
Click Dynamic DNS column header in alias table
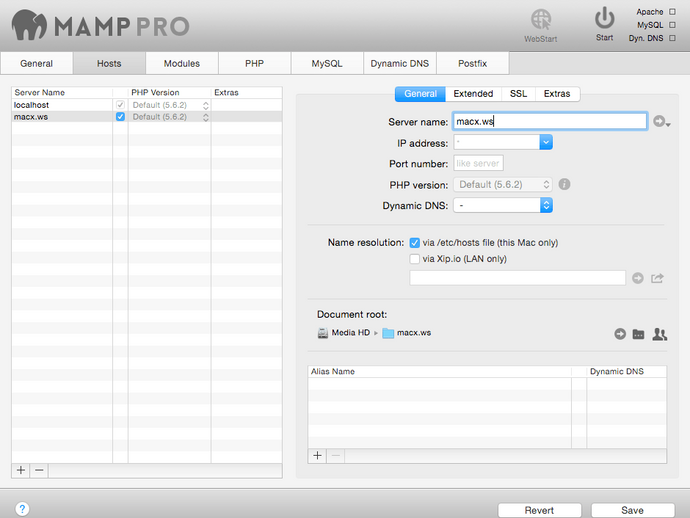pos(627,371)
